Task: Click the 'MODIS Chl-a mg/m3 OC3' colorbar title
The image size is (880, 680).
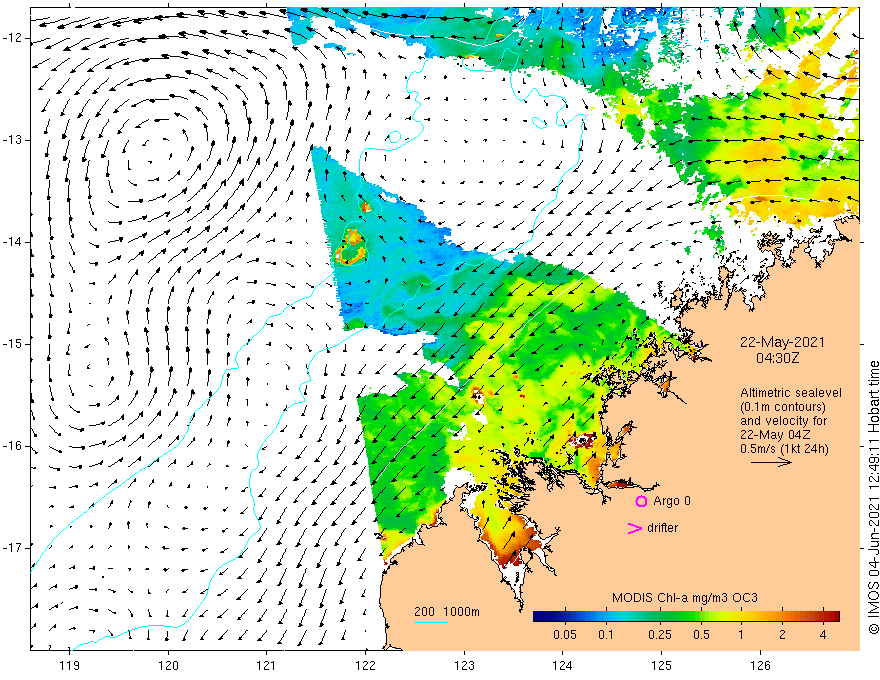Action: coord(685,598)
